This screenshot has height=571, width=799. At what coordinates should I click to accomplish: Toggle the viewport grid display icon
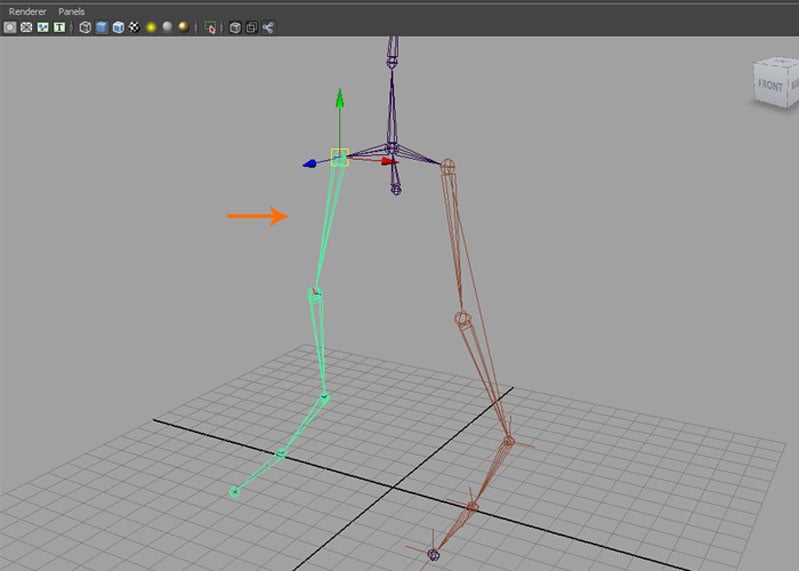10,27
